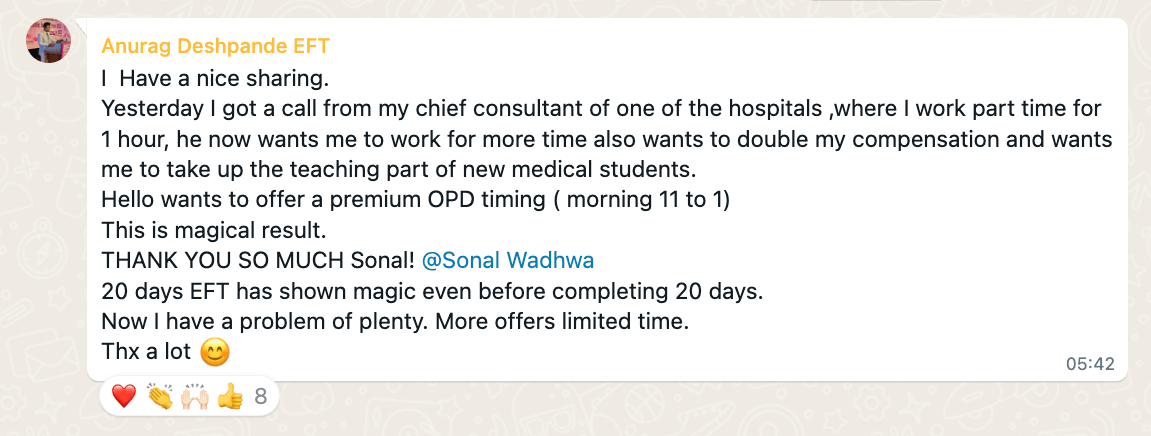Open the reaction count showing 8
Viewport: 1151px width, 436px height.
click(x=261, y=397)
